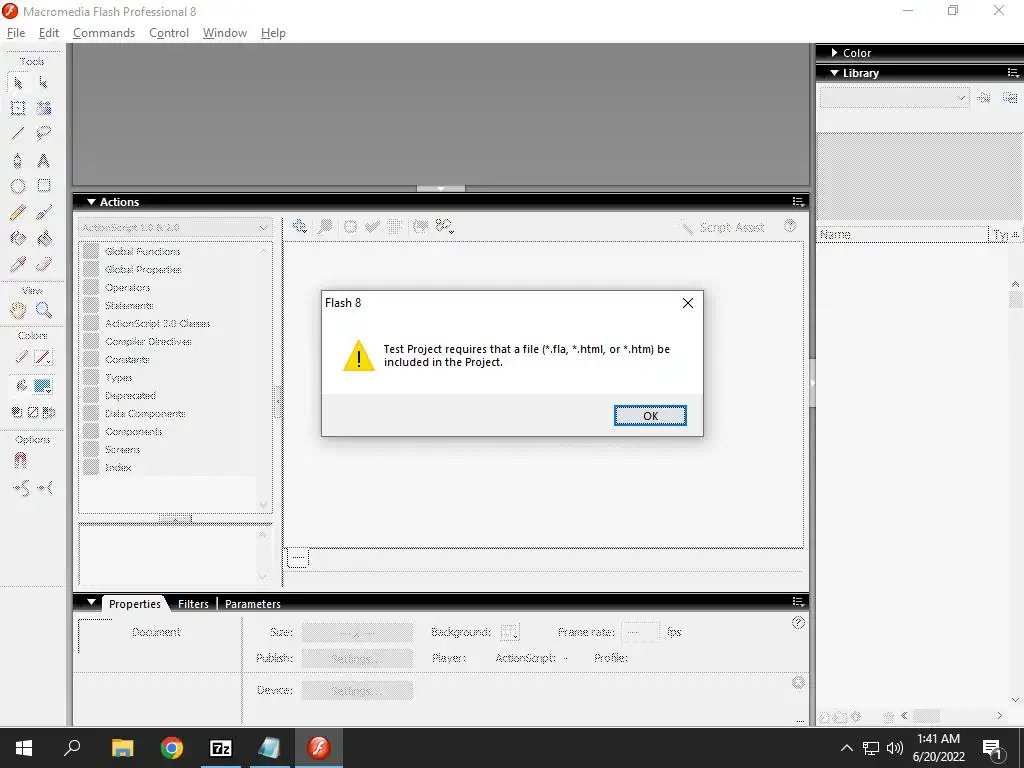1024x768 pixels.
Task: Select the Pen tool
Action: click(x=18, y=160)
